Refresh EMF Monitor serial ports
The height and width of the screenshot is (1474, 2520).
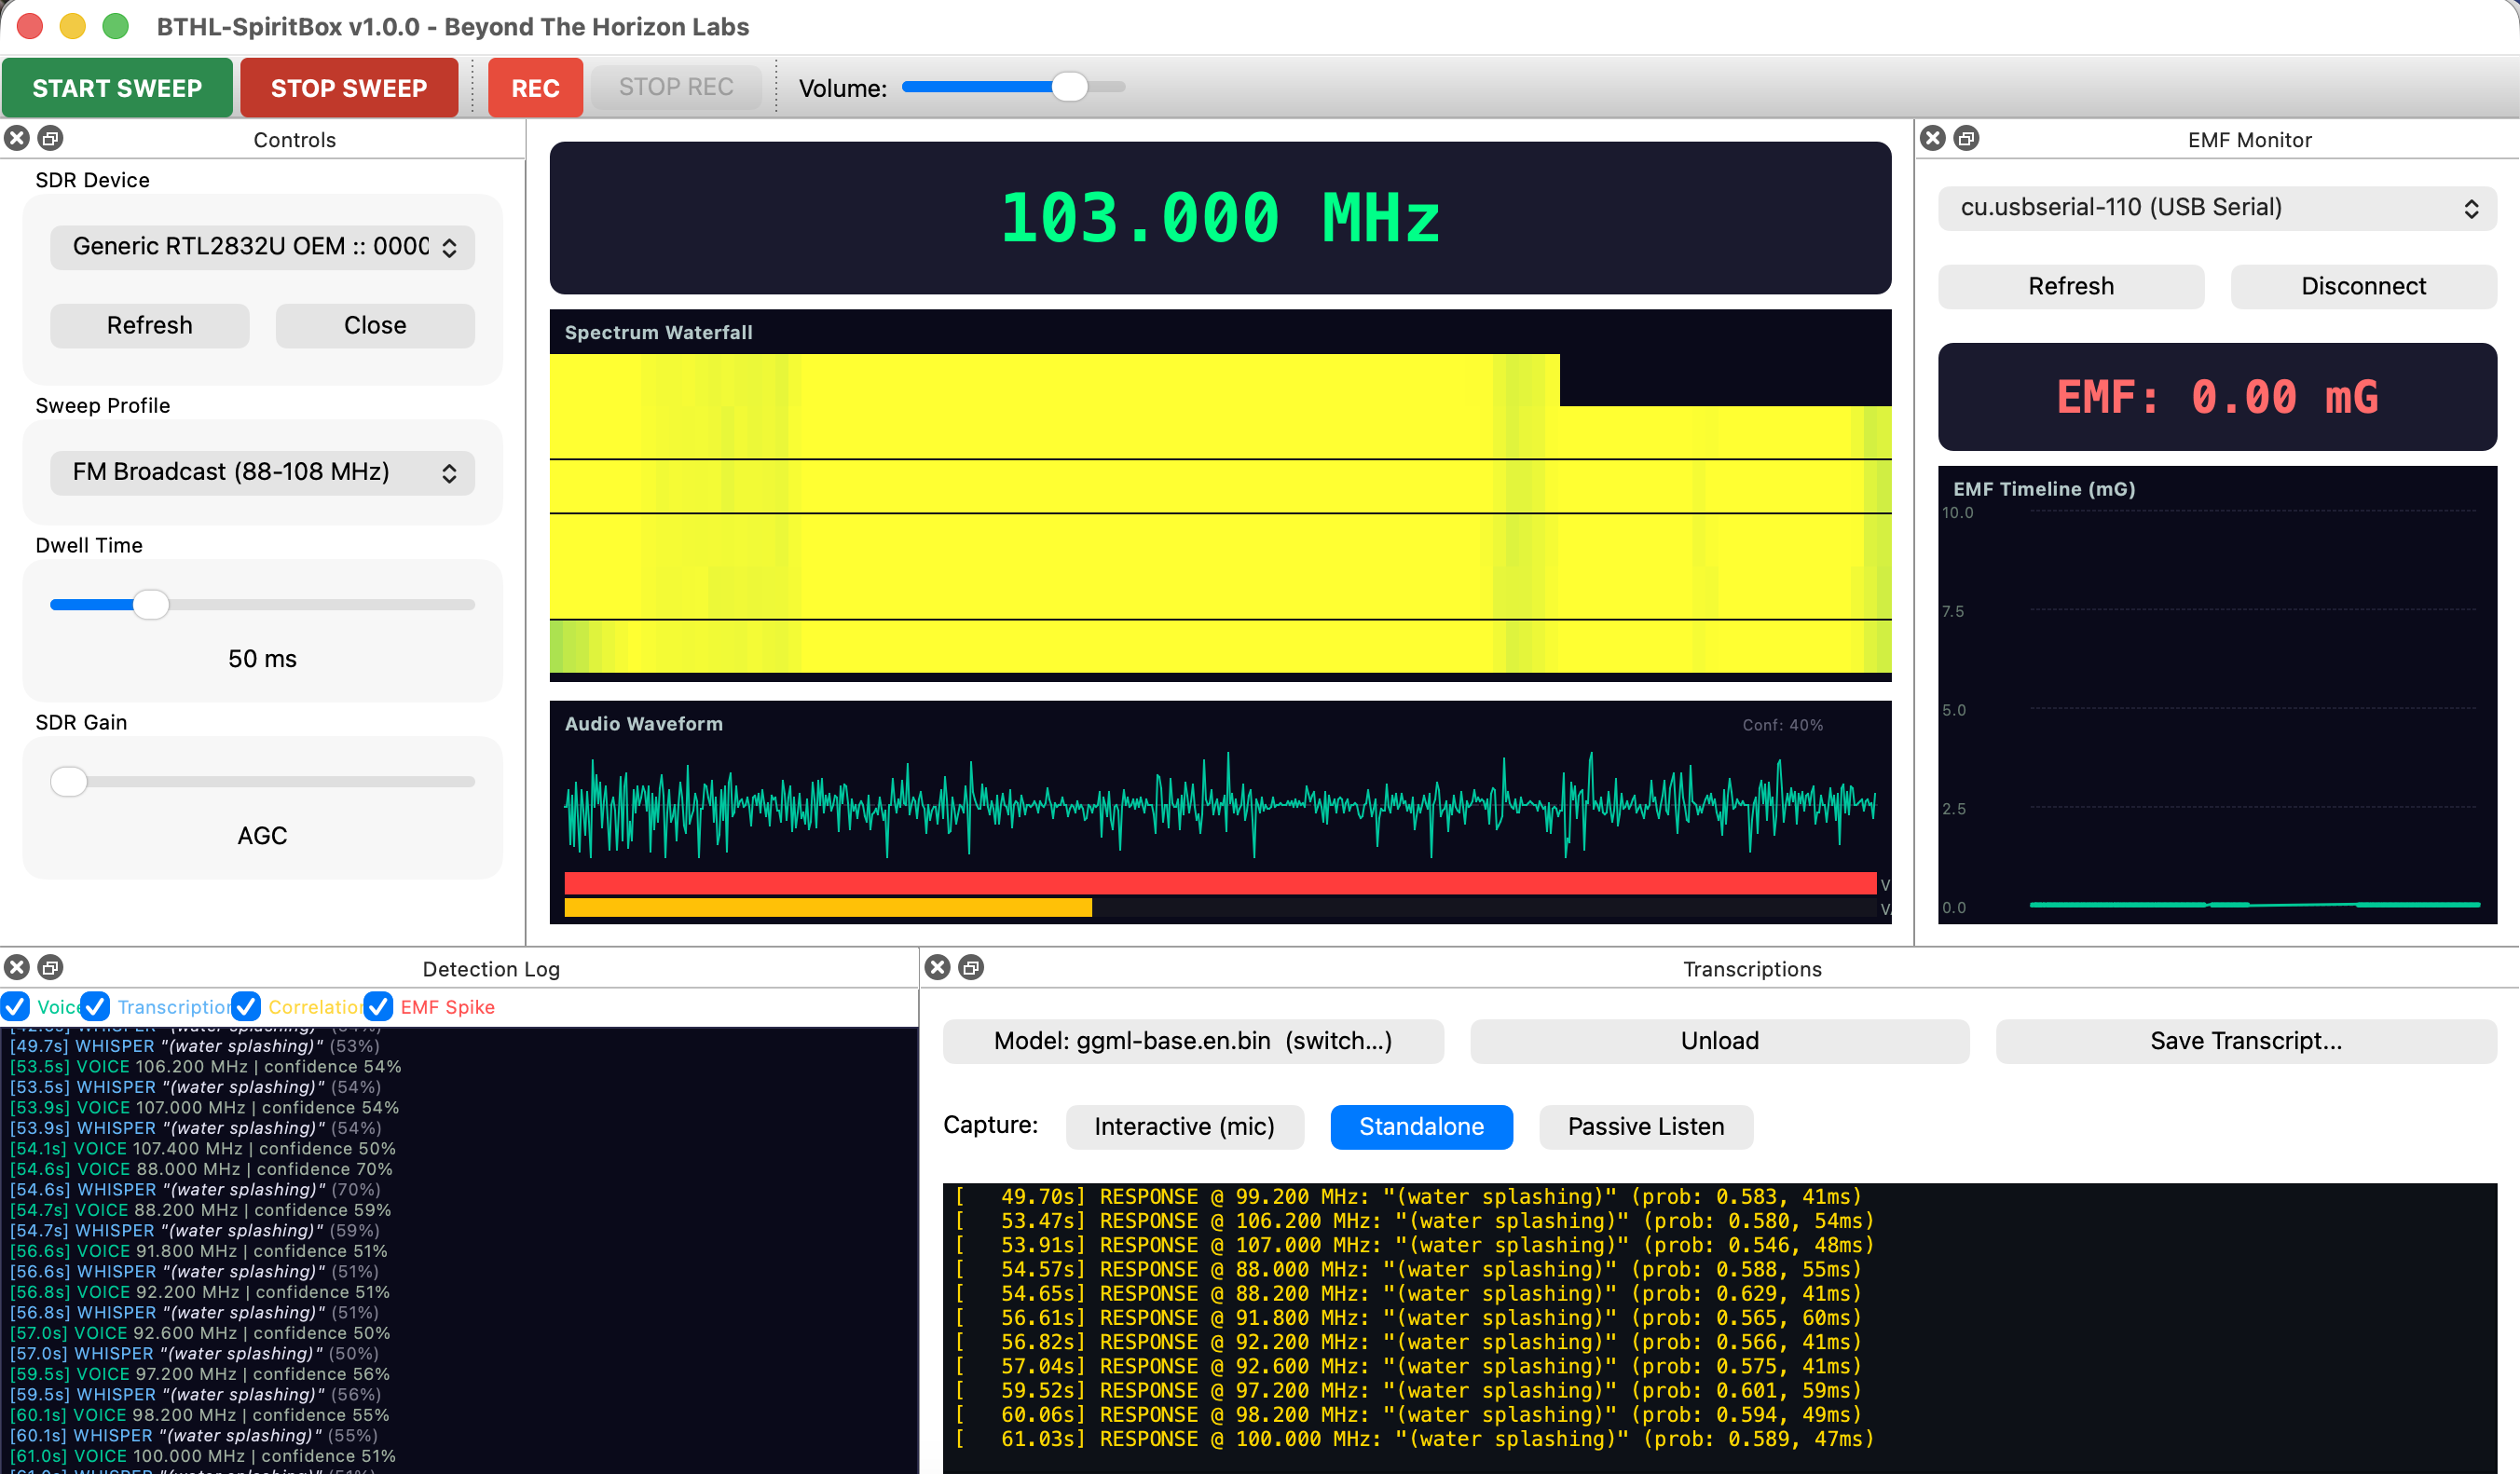click(2071, 287)
